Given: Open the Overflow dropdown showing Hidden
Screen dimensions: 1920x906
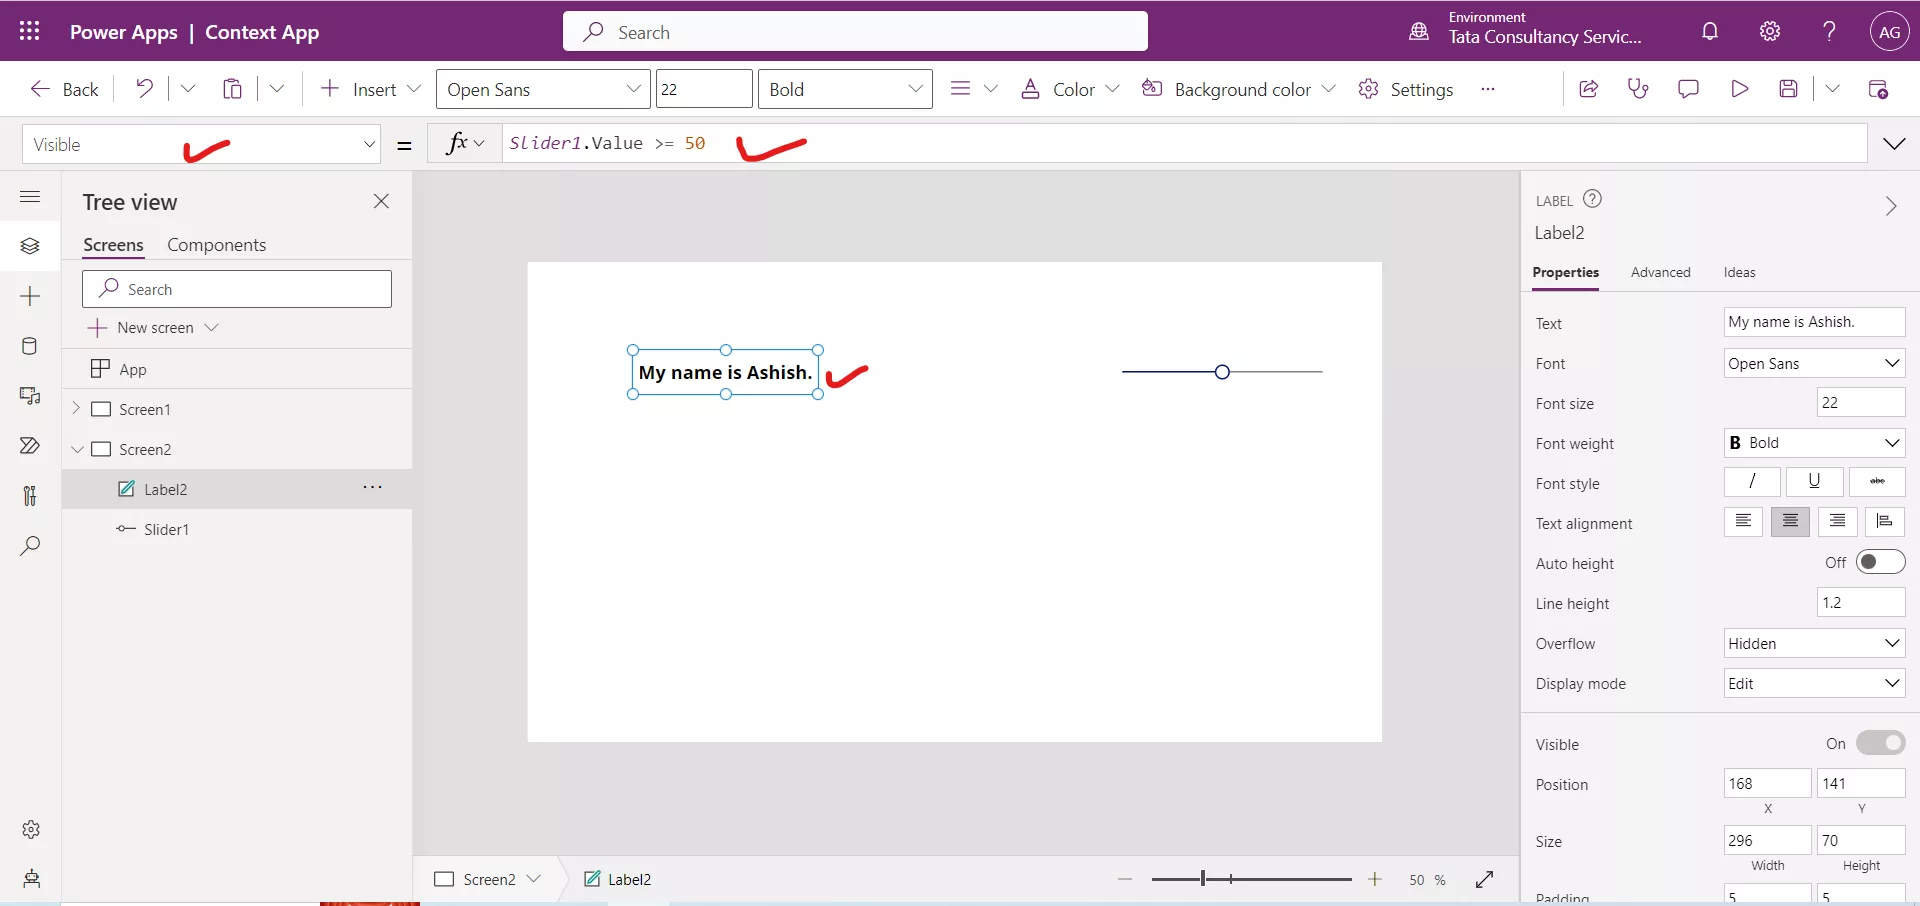Looking at the screenshot, I should pyautogui.click(x=1814, y=643).
